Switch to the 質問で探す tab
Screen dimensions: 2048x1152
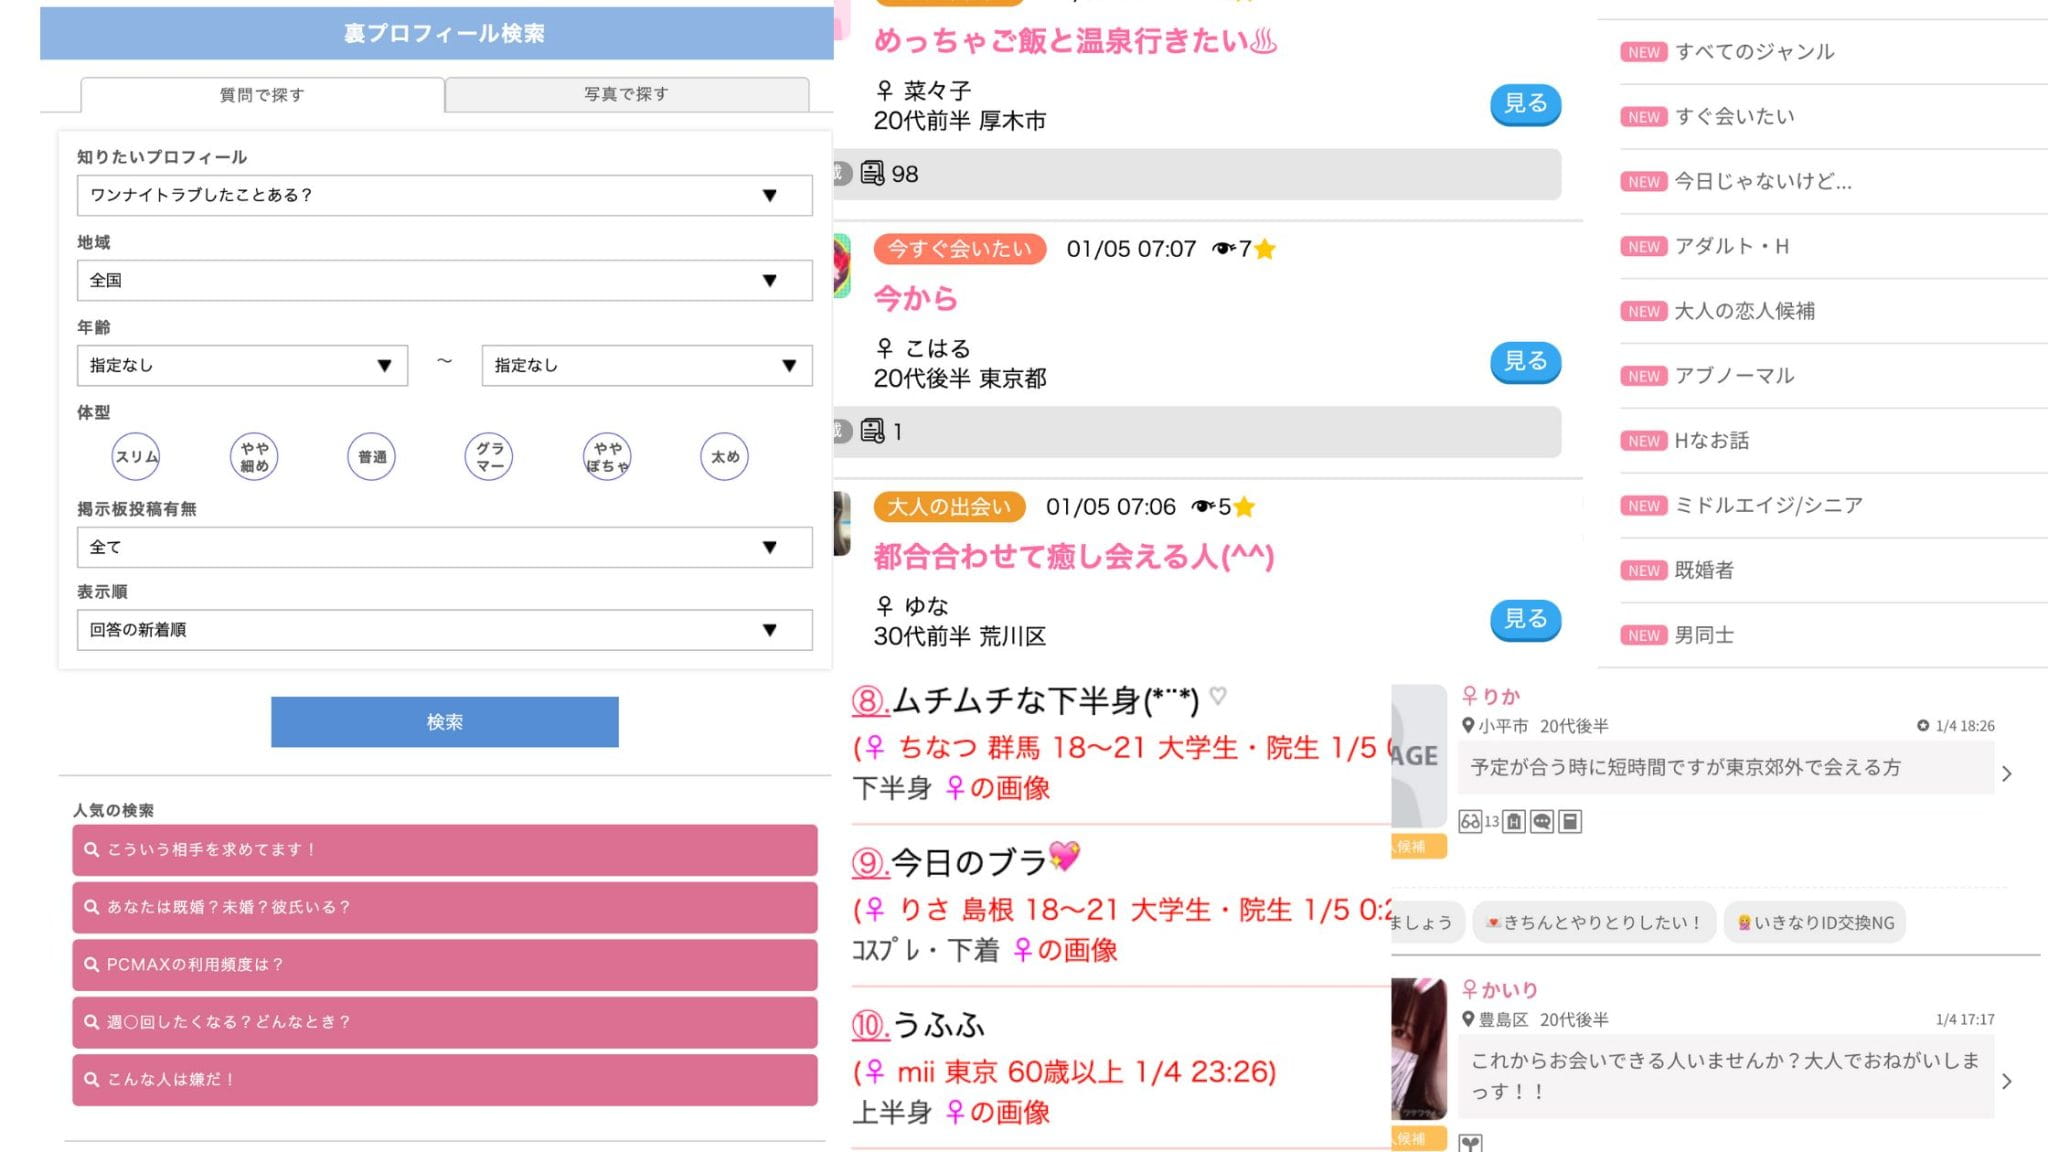point(262,95)
